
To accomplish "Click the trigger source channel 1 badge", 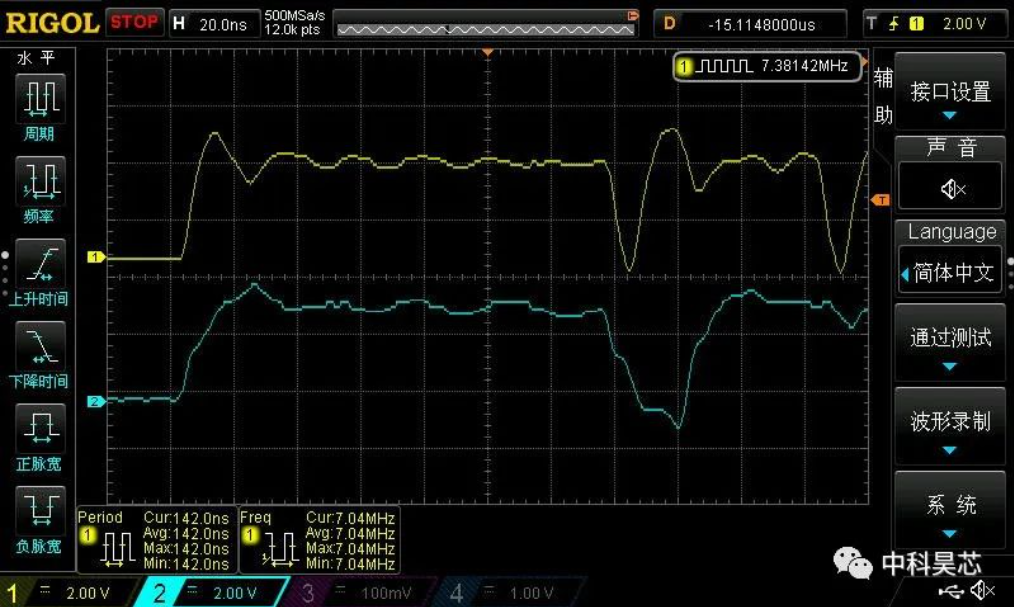I will [x=916, y=24].
